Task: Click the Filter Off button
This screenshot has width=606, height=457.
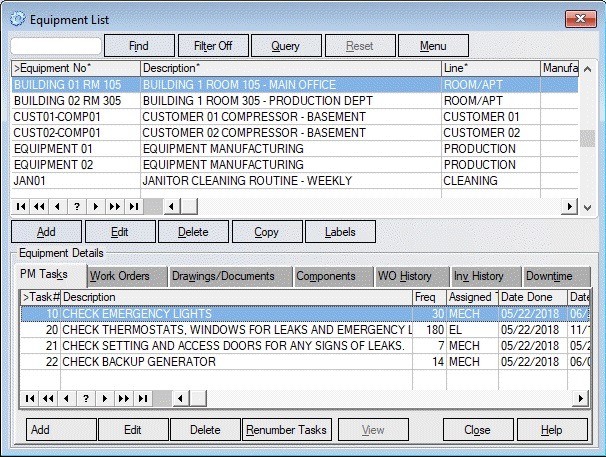Action: click(x=213, y=46)
